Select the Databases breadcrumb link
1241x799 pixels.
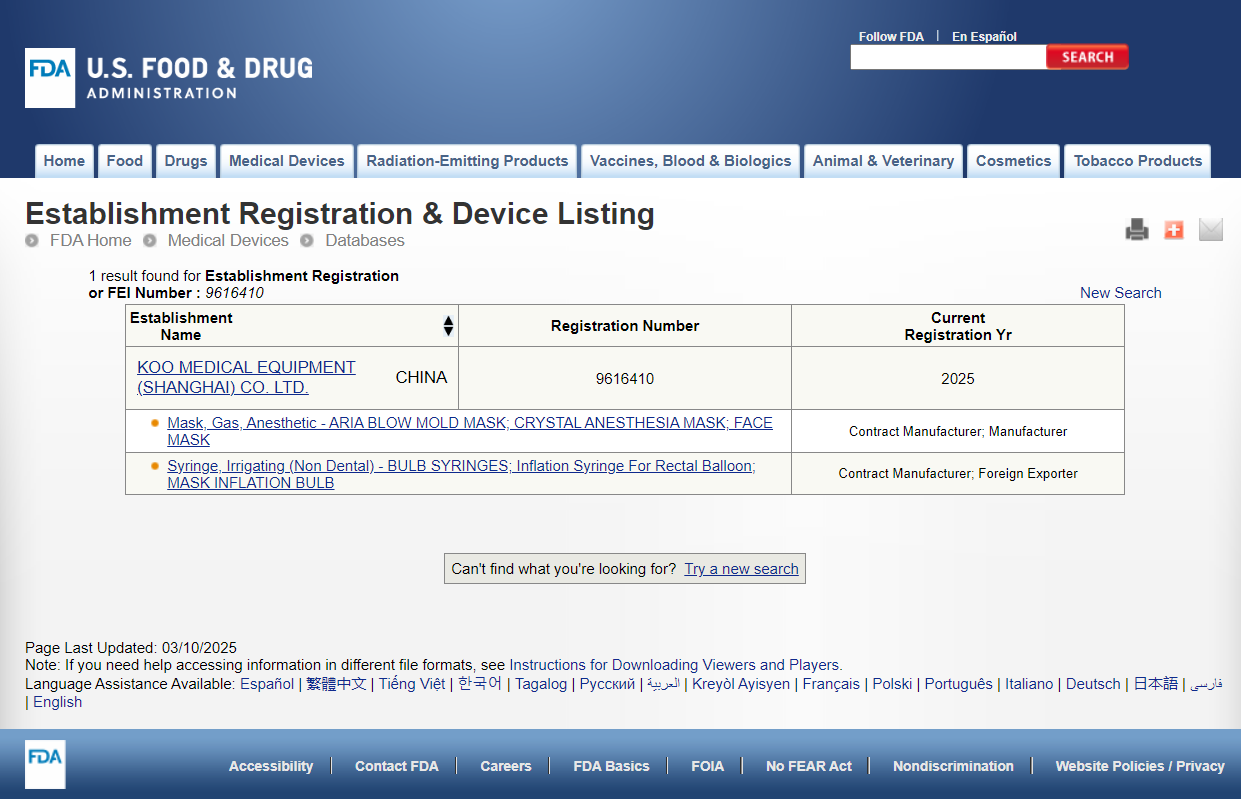(365, 240)
